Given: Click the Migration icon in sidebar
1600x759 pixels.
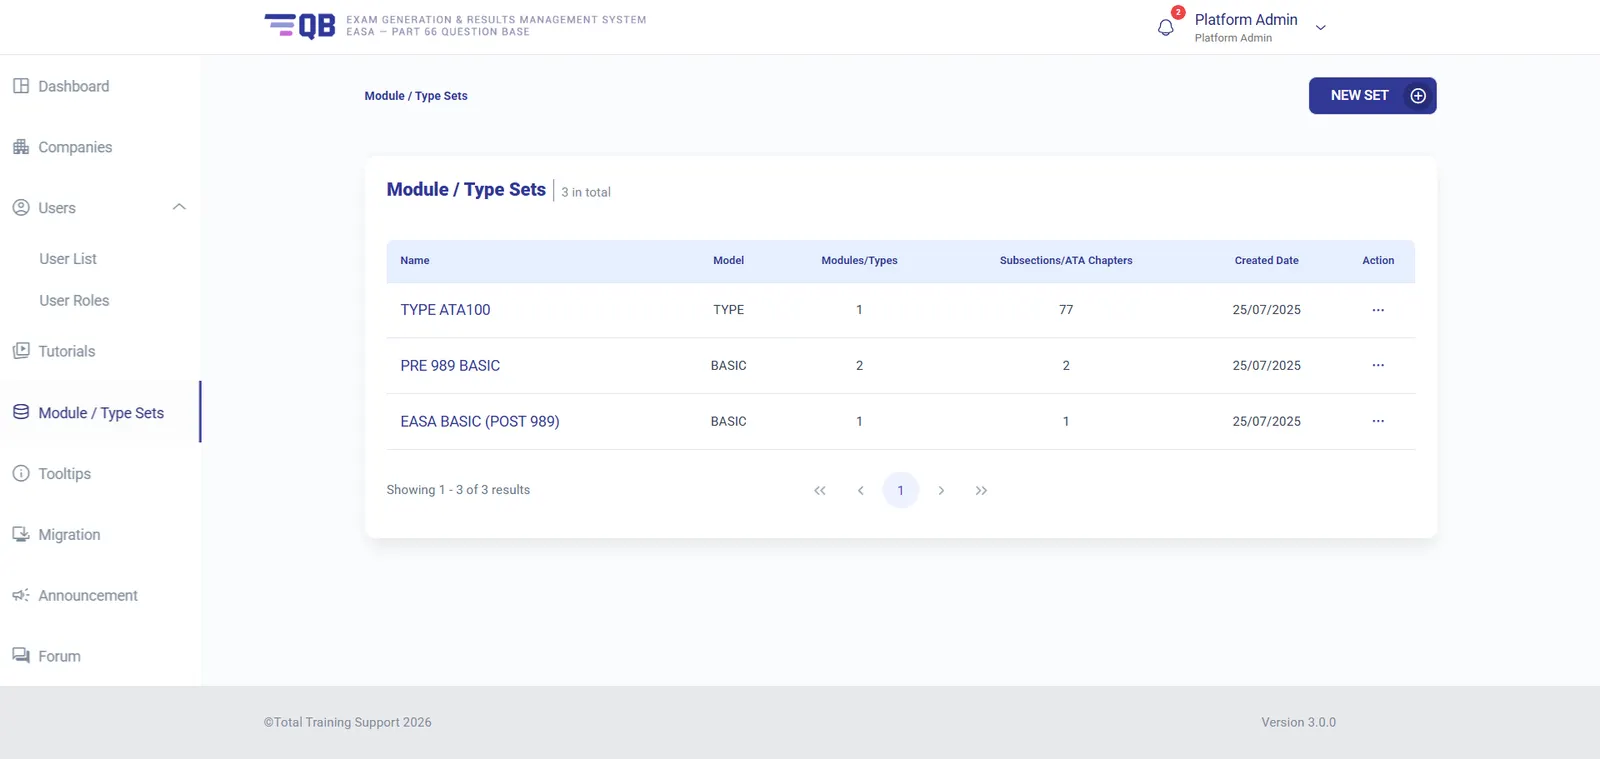Looking at the screenshot, I should (21, 535).
